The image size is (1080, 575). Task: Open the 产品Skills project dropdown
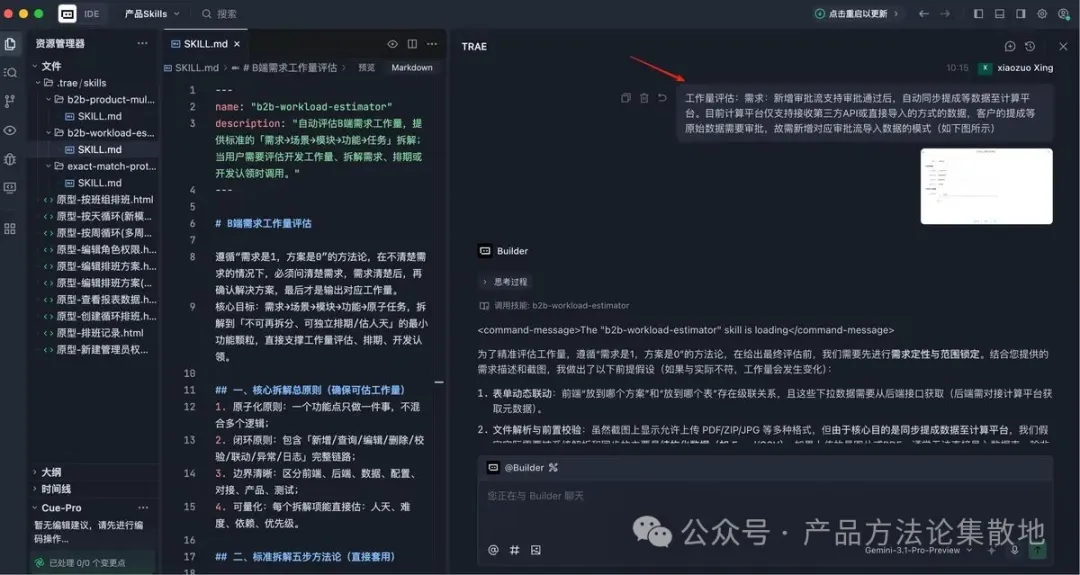click(152, 14)
